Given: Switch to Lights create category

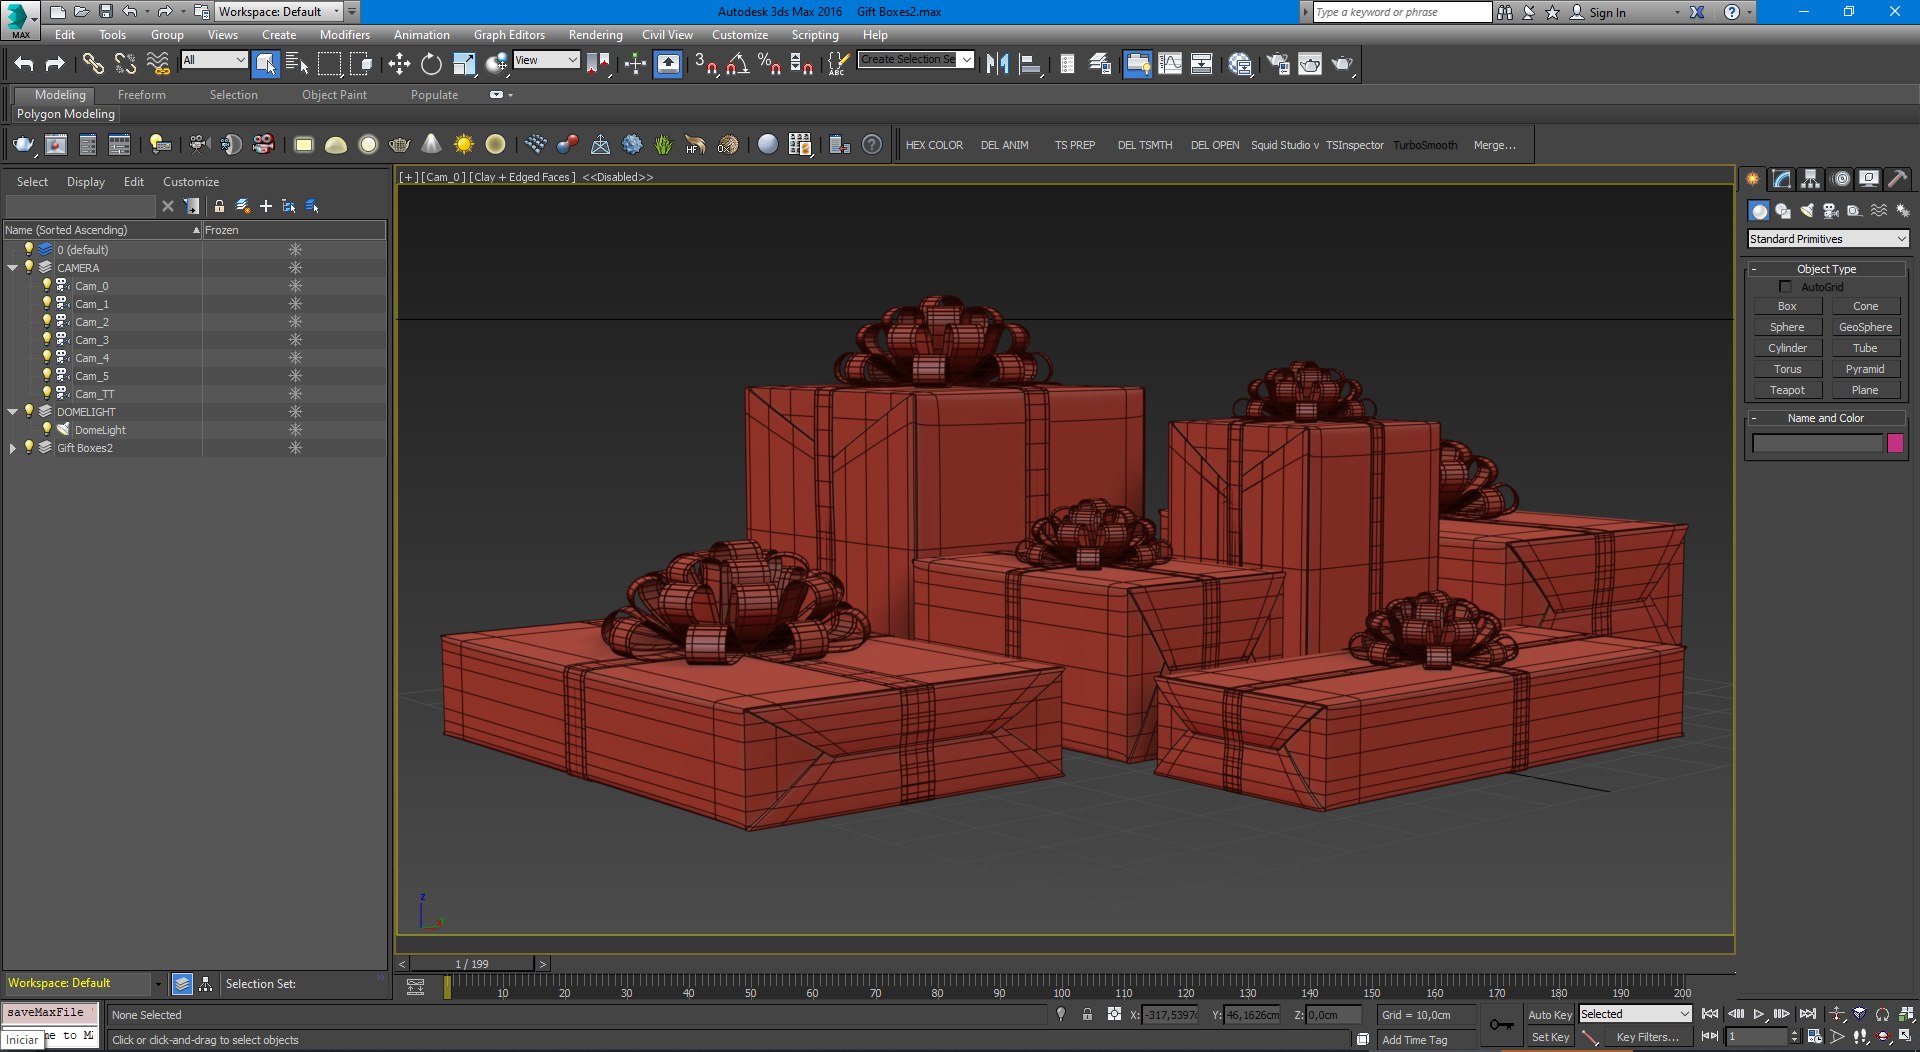Looking at the screenshot, I should pyautogui.click(x=1807, y=211).
